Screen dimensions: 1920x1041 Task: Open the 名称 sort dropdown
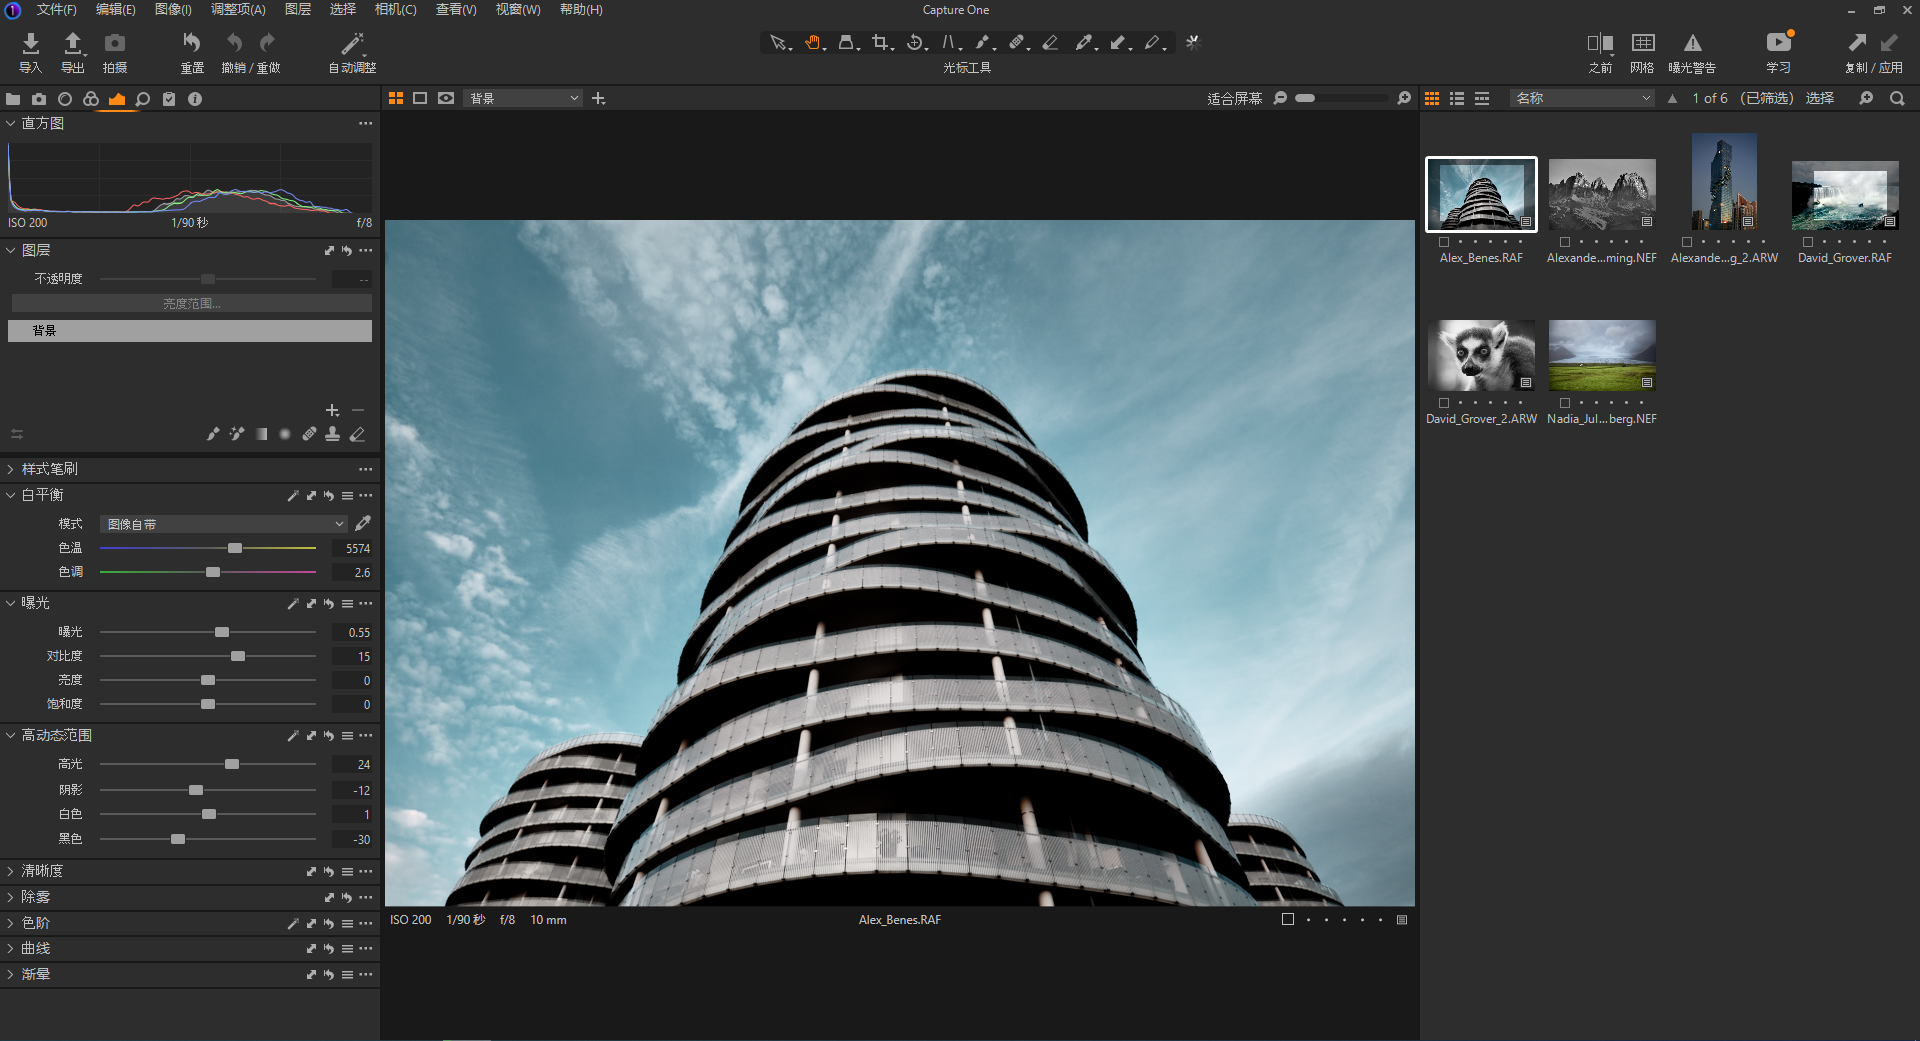click(x=1582, y=98)
